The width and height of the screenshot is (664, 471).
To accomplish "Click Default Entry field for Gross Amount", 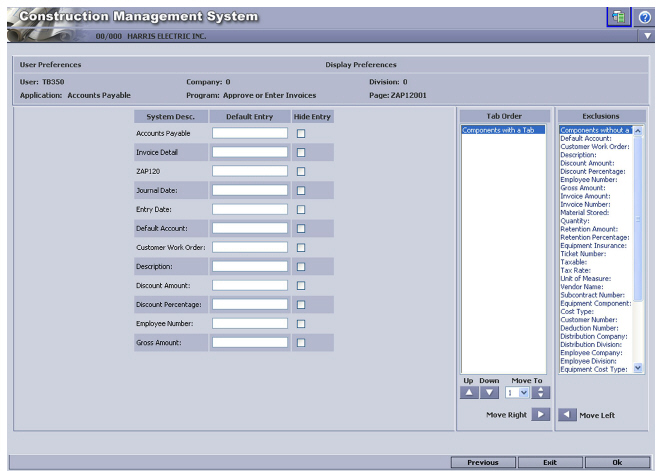I will (x=250, y=342).
